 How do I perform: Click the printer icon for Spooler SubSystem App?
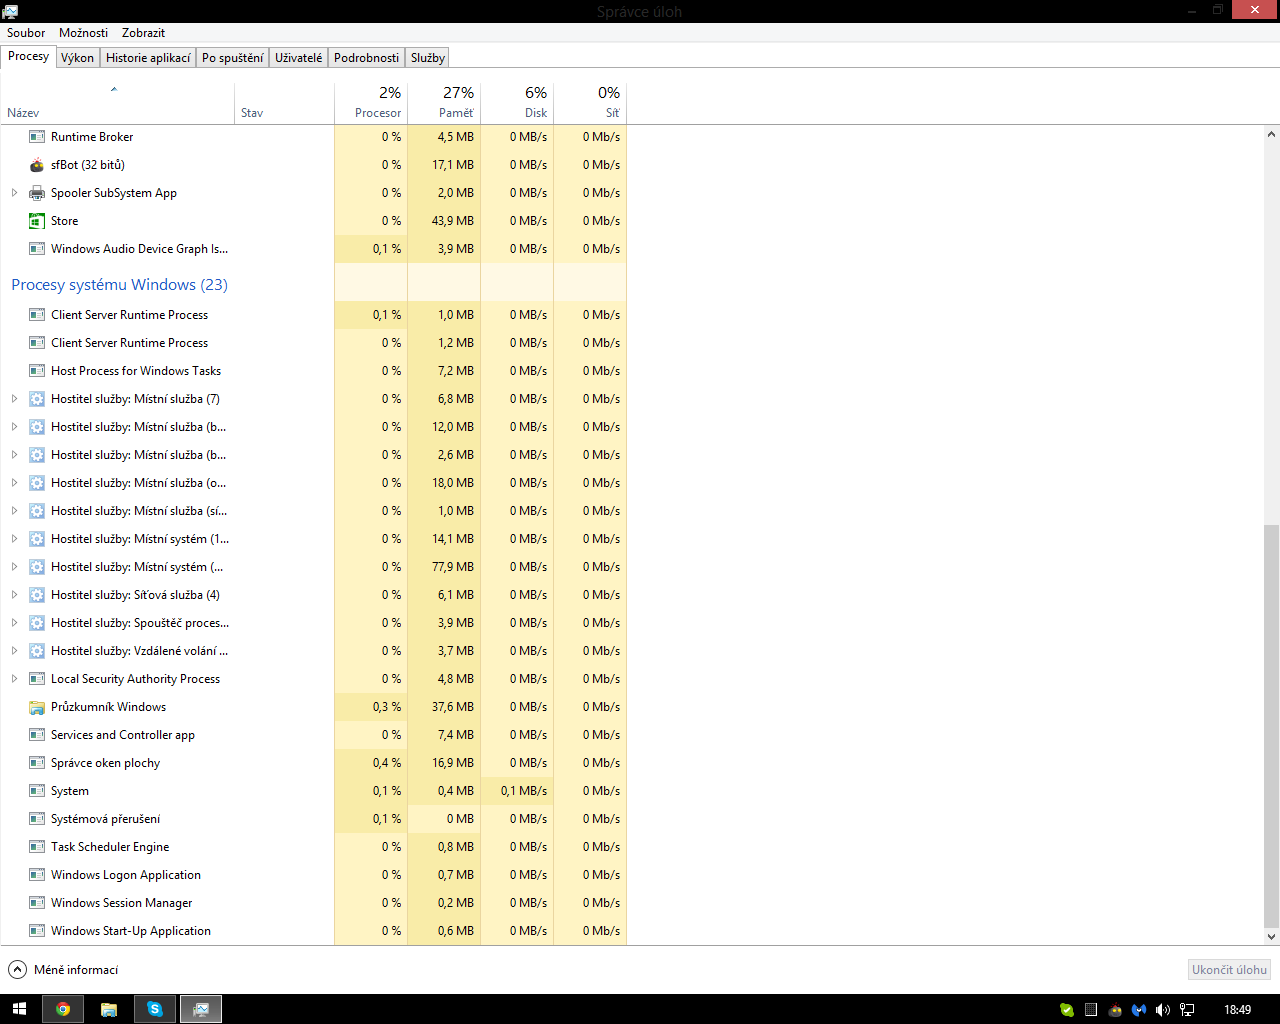coord(37,193)
